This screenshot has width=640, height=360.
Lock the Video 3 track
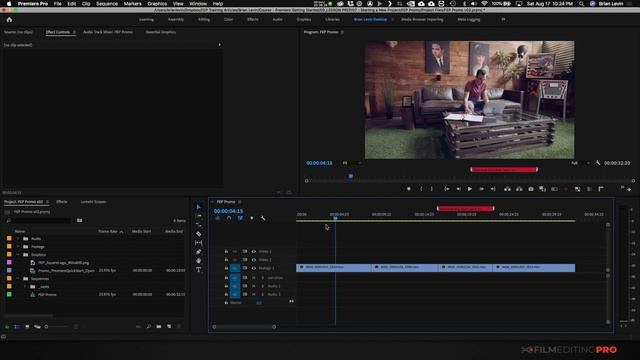coord(226,251)
